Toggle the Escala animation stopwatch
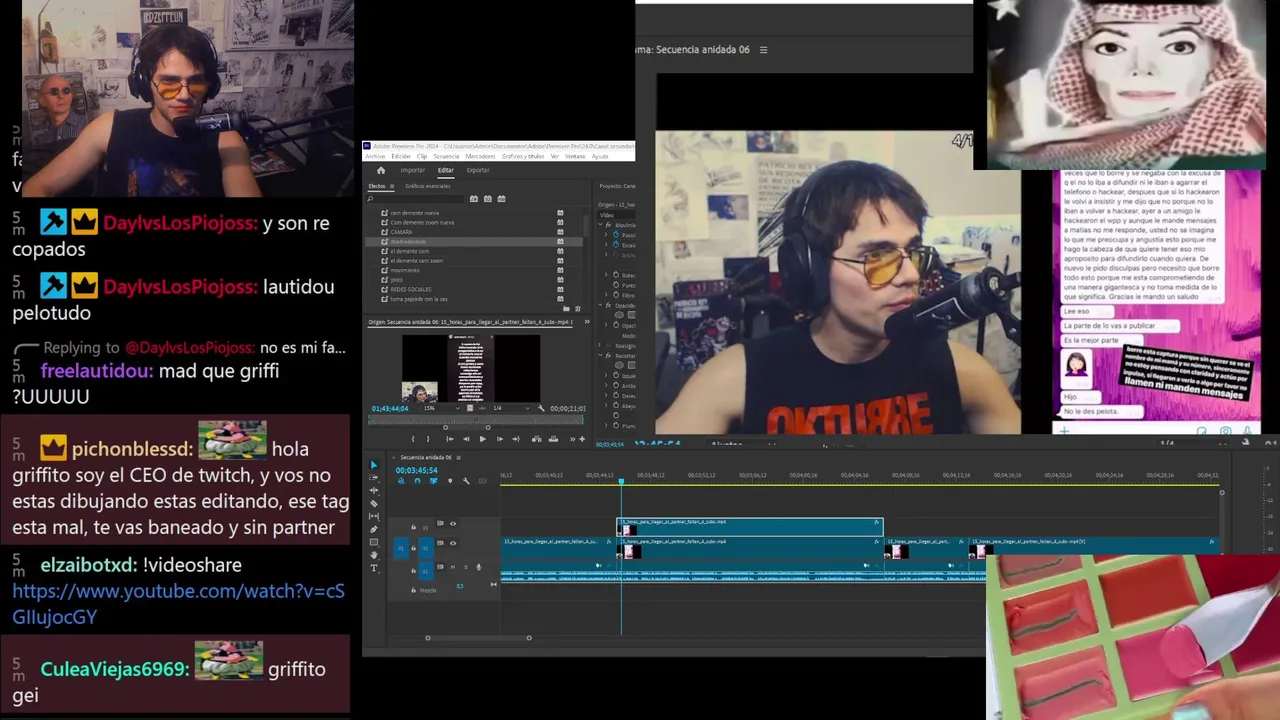 coord(616,245)
